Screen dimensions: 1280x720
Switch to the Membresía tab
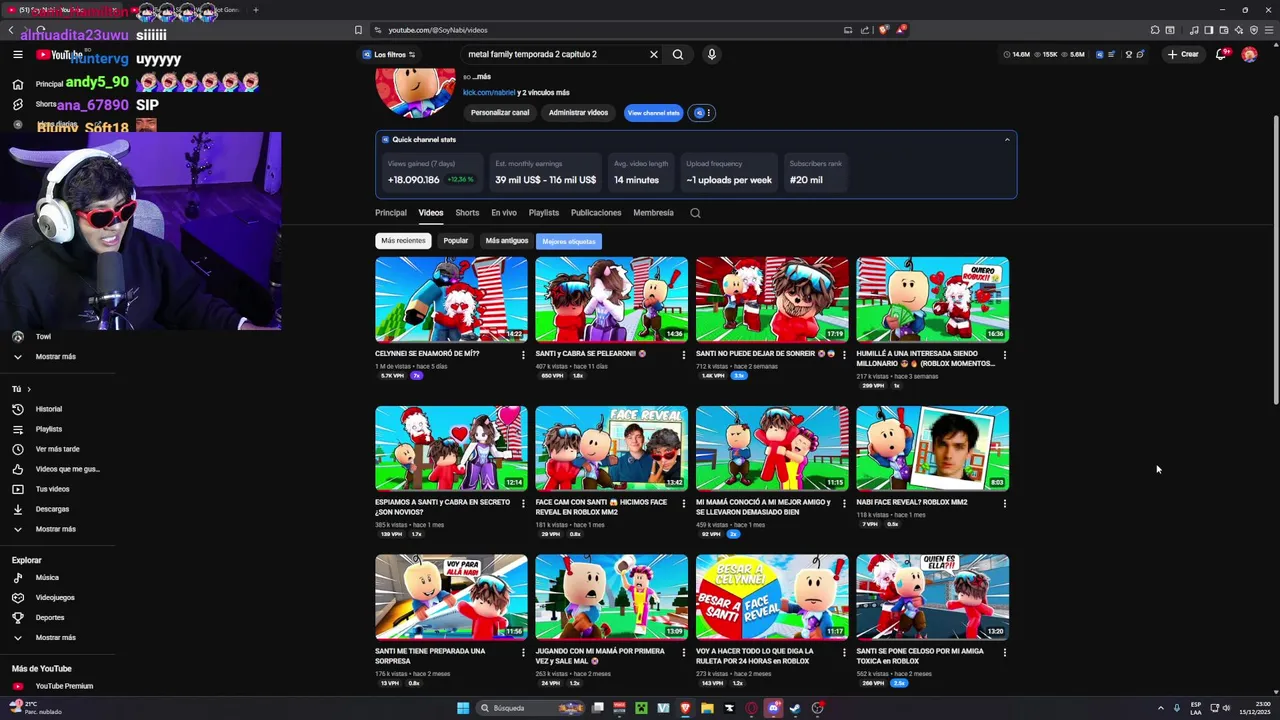[653, 213]
